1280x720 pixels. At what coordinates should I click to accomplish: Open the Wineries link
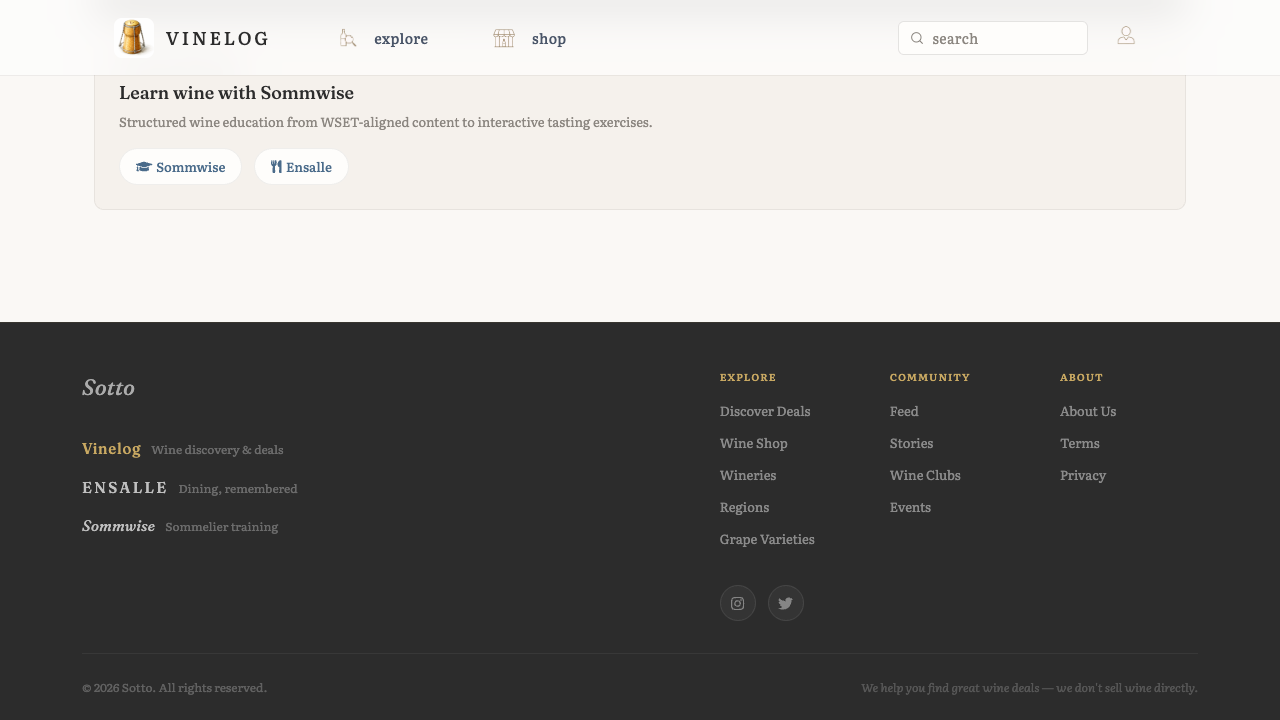748,475
